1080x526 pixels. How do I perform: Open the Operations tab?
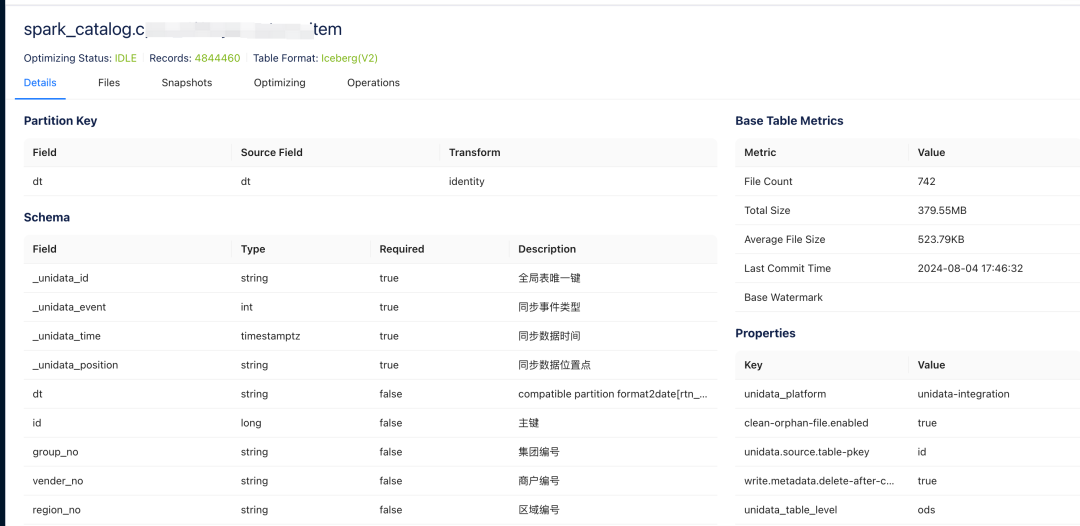373,83
